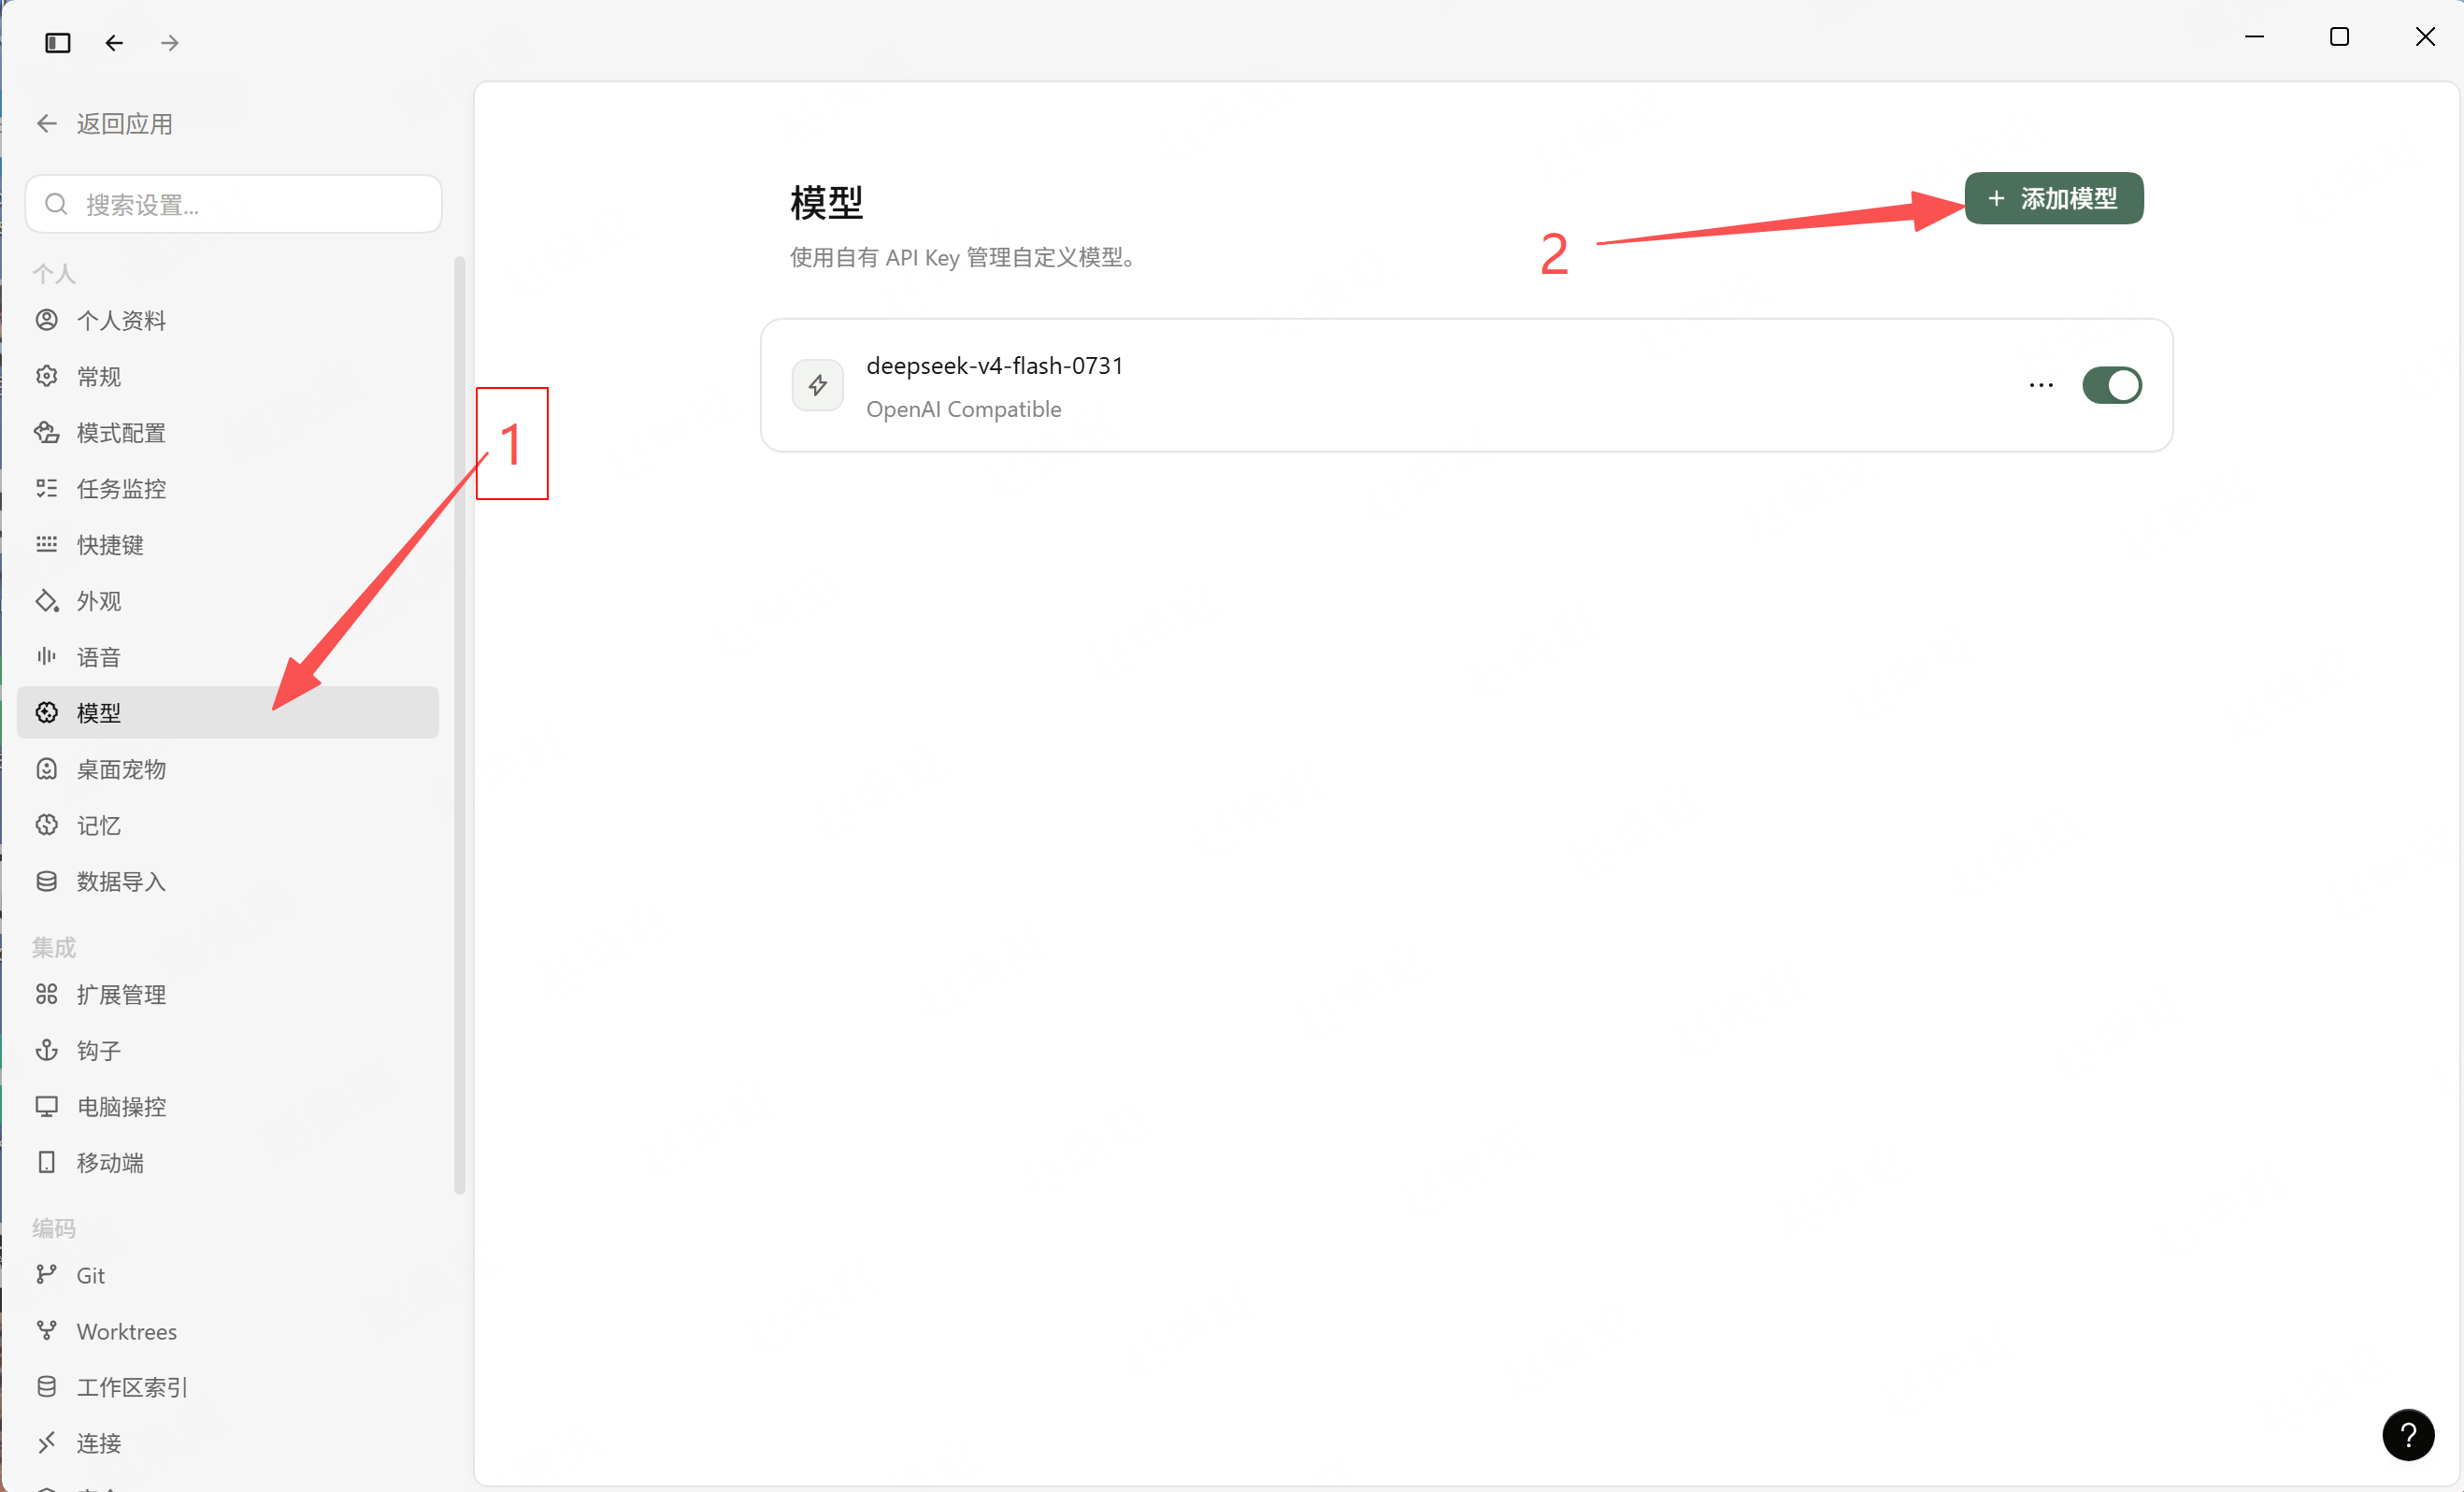Click the 桌面宠物 icon
The height and width of the screenshot is (1492, 2464).
point(47,769)
